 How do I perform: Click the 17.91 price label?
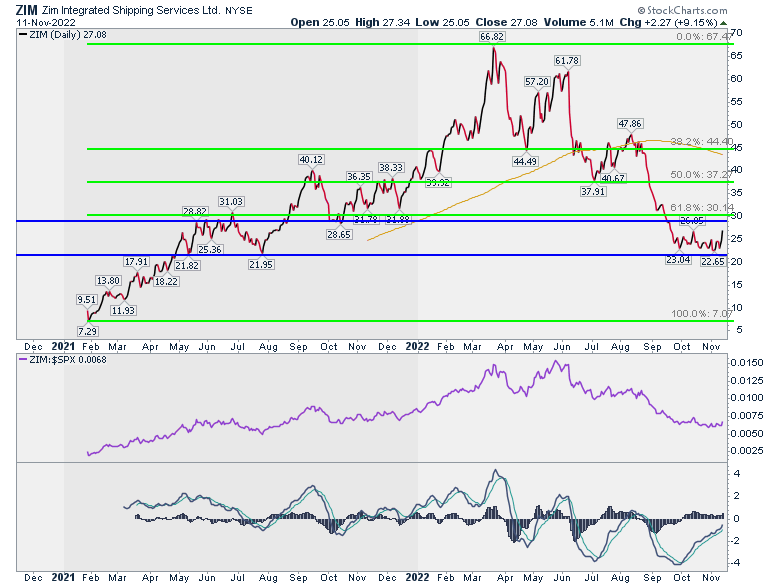click(136, 262)
